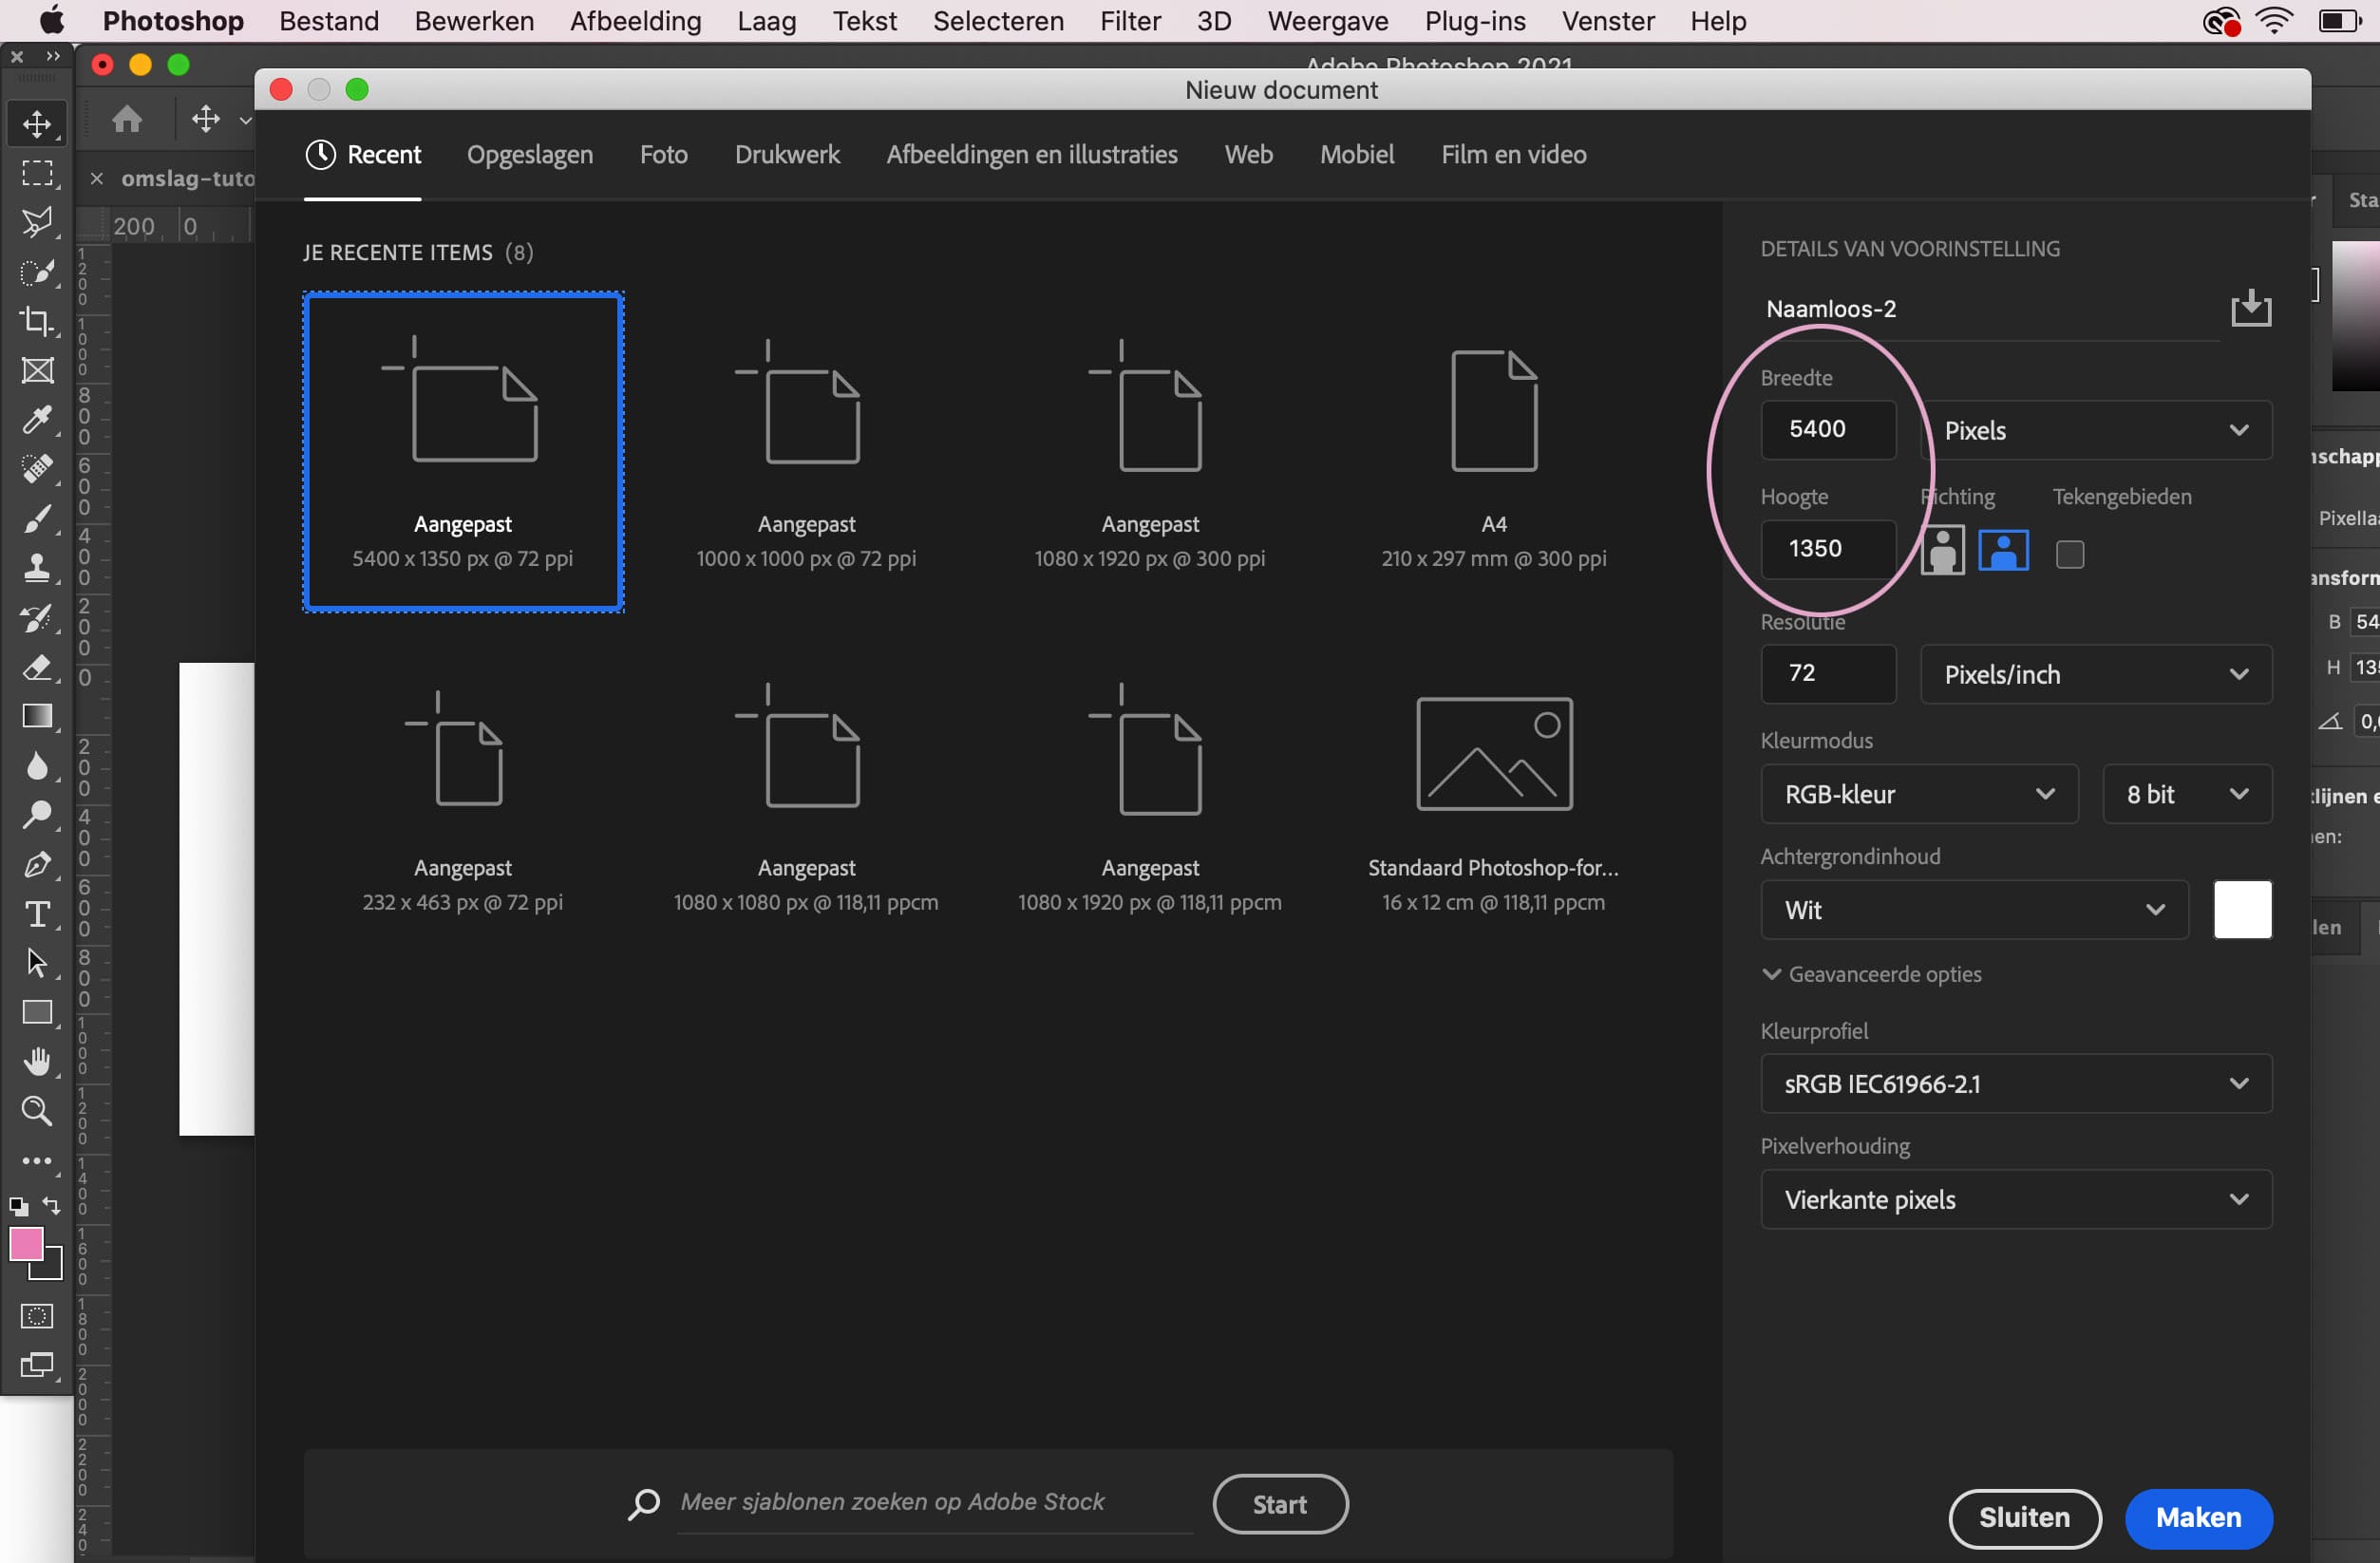Open the RGB-kleur color mode dropdown

pos(1918,795)
